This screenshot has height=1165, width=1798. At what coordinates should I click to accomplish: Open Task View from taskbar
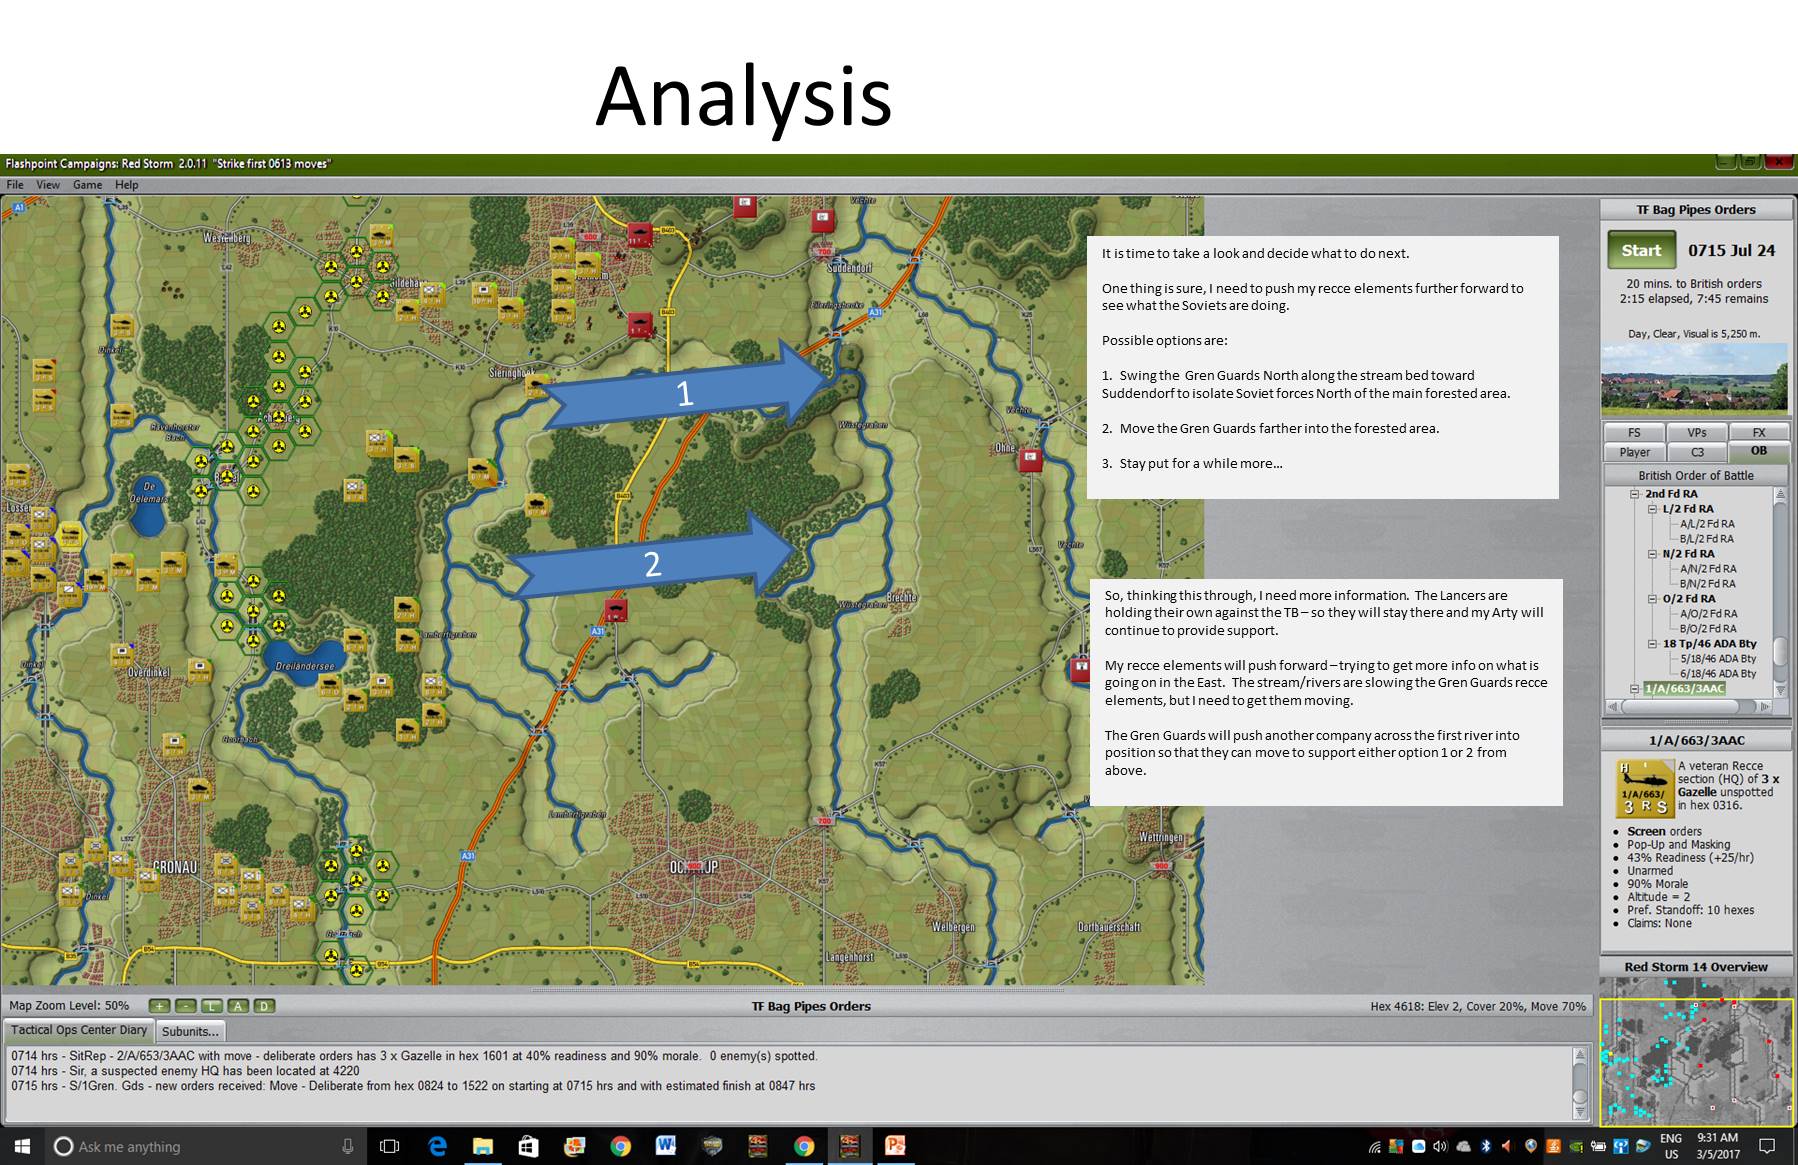(x=390, y=1146)
